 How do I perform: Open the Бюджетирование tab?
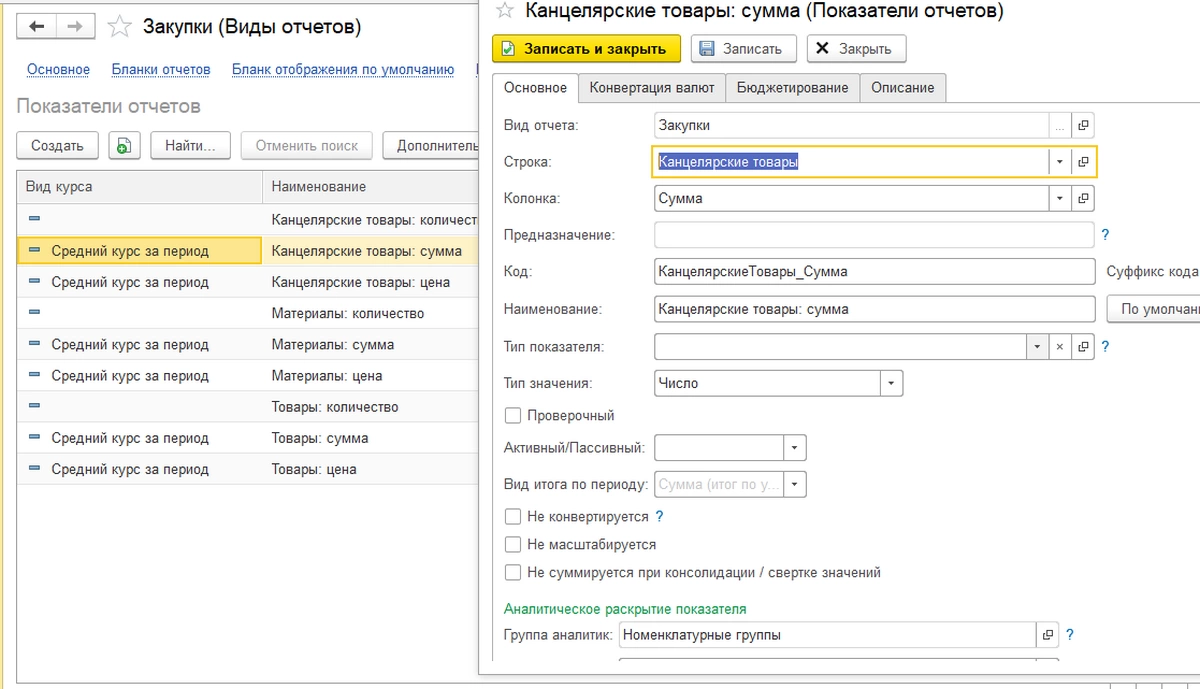click(x=792, y=88)
